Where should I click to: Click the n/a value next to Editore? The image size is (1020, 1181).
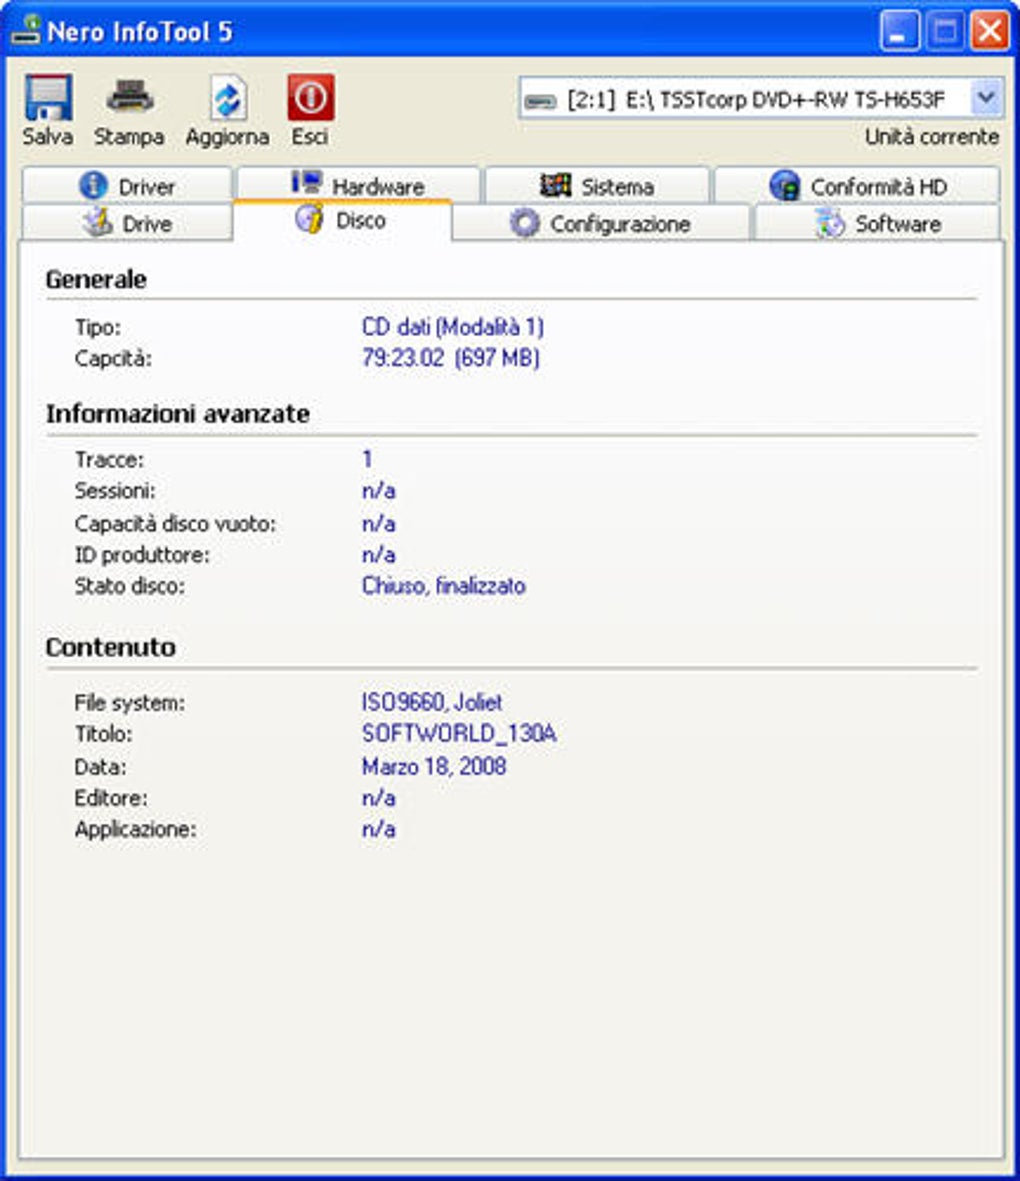(x=378, y=798)
